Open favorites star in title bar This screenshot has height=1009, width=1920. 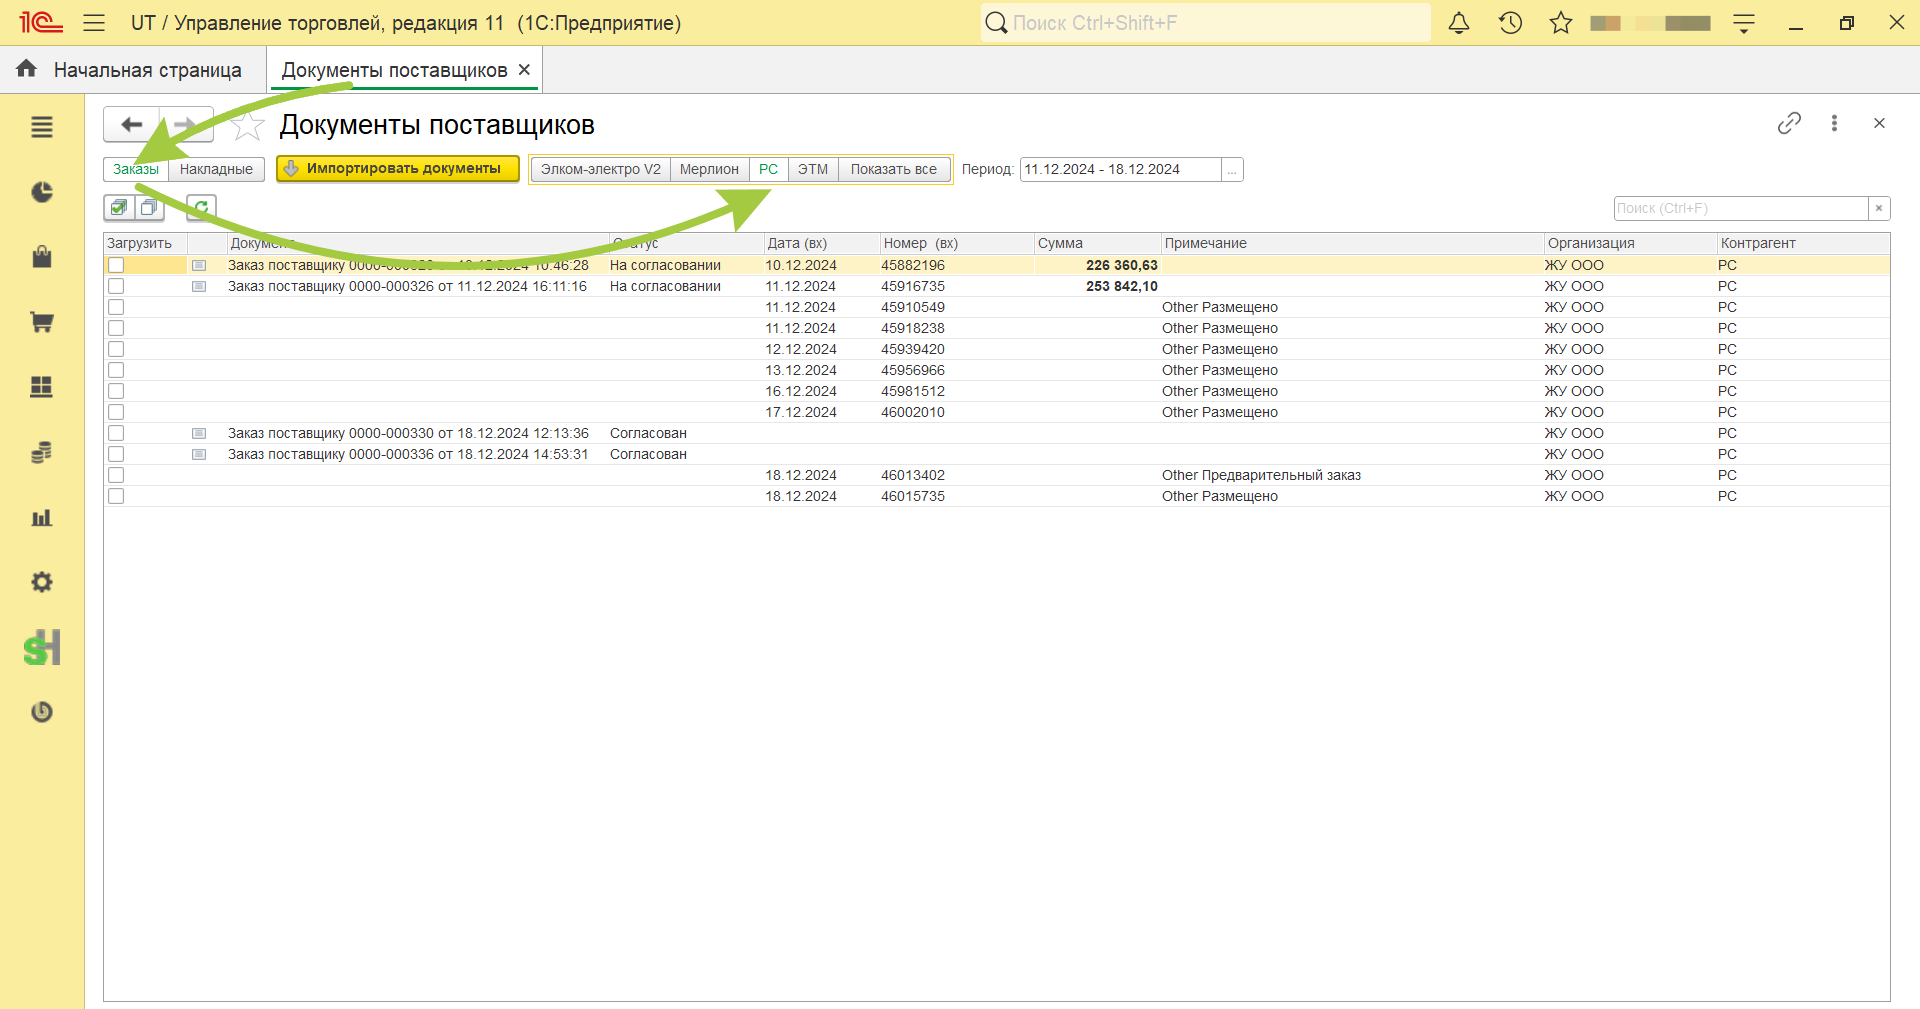point(1561,23)
